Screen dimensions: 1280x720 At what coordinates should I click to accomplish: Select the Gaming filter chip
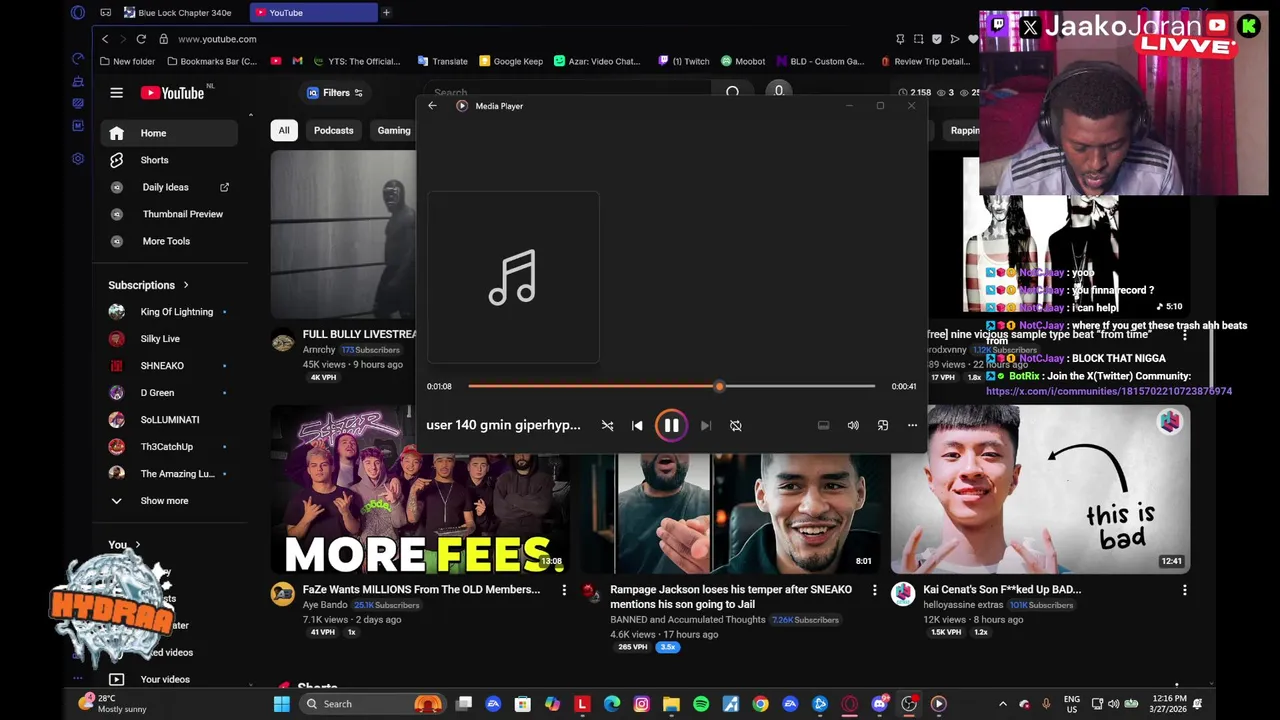tap(393, 130)
